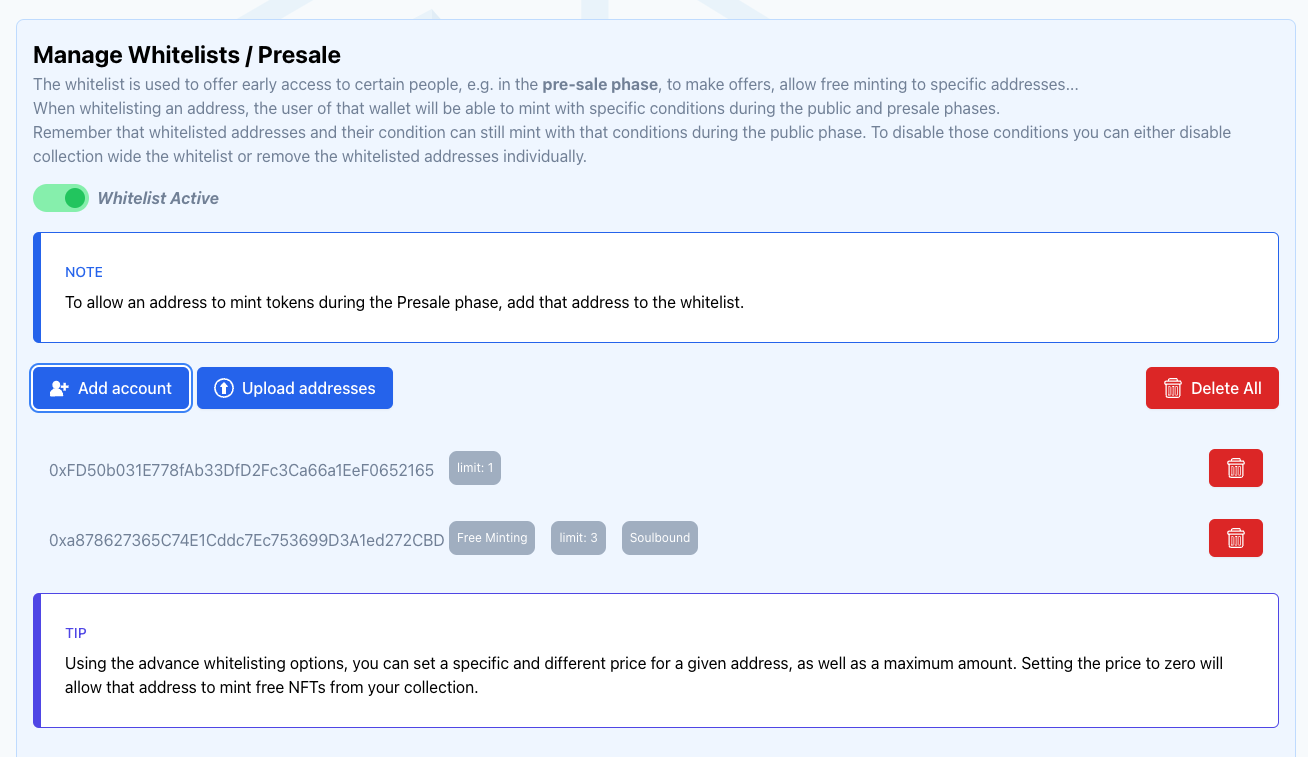1308x757 pixels.
Task: Toggle the Whitelist Active switch
Action: 62,198
